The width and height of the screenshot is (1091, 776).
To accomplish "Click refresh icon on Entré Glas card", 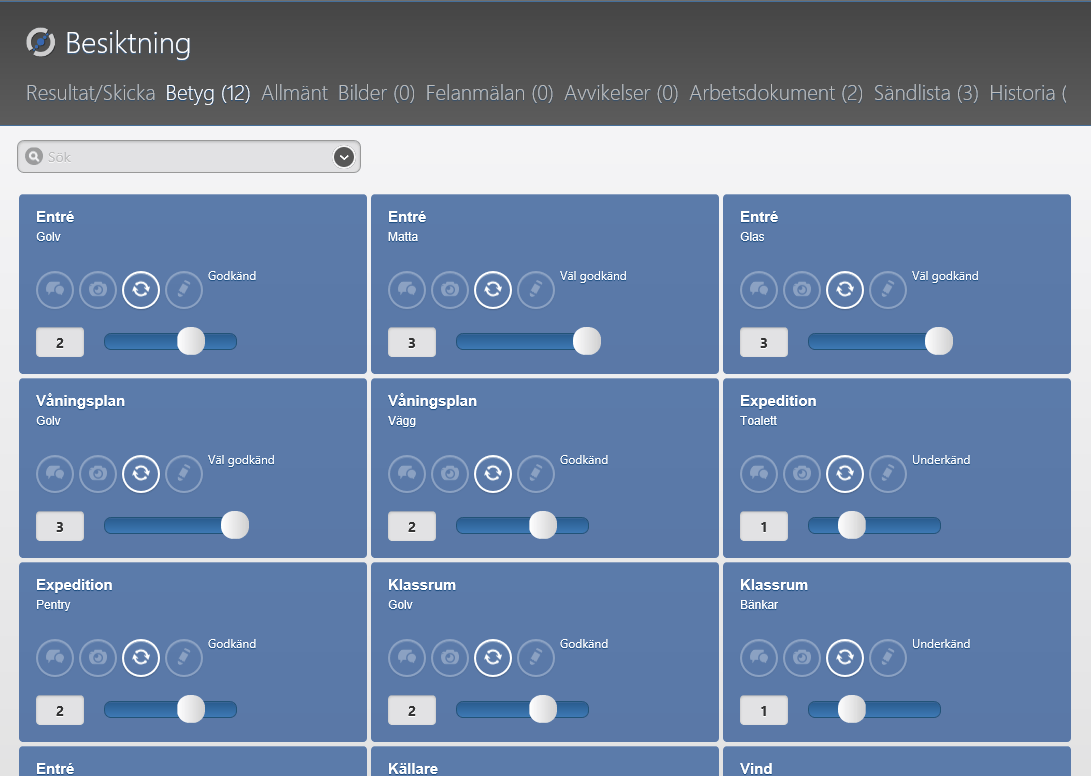I will tap(845, 290).
